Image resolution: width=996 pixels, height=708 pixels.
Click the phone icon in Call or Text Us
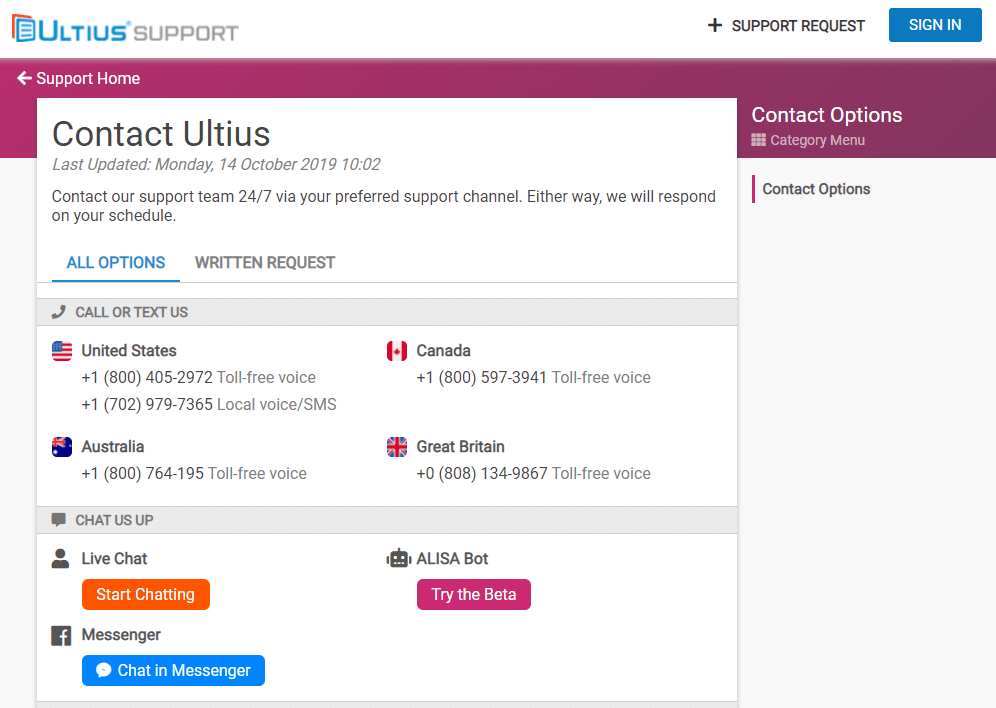[x=58, y=312]
